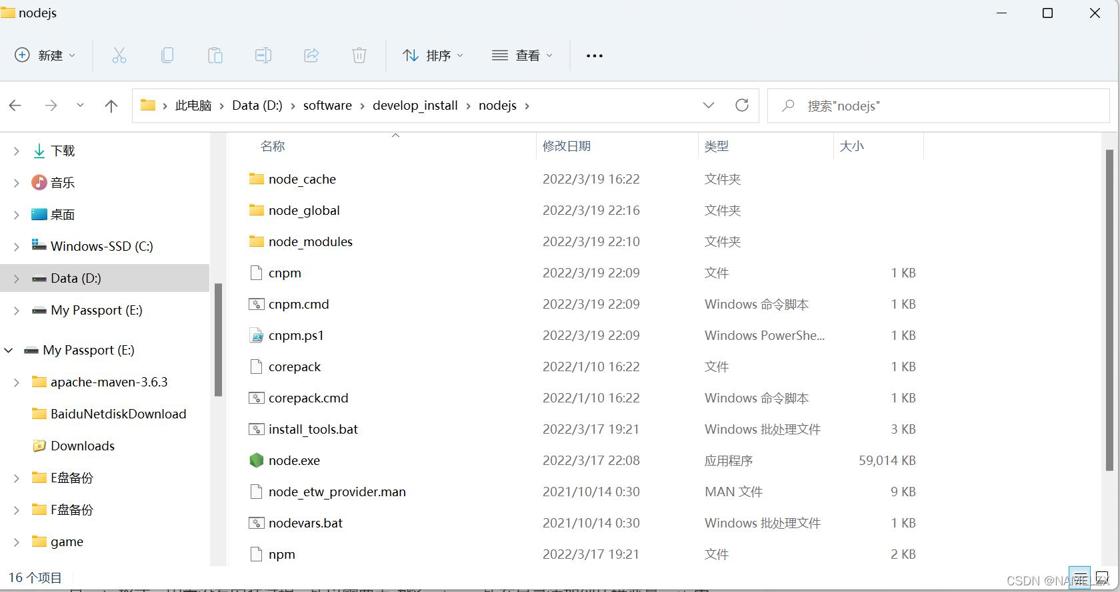Open the 新建 (New) dropdown

click(x=45, y=55)
